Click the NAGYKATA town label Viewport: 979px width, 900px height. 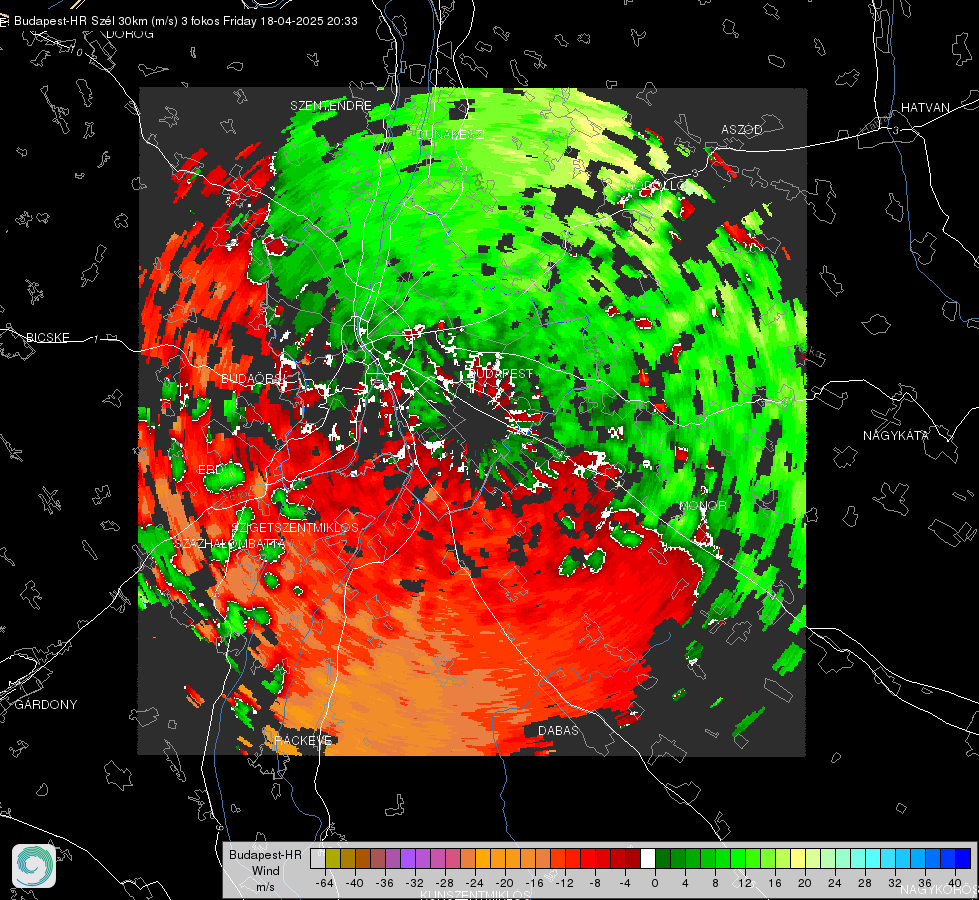point(896,436)
